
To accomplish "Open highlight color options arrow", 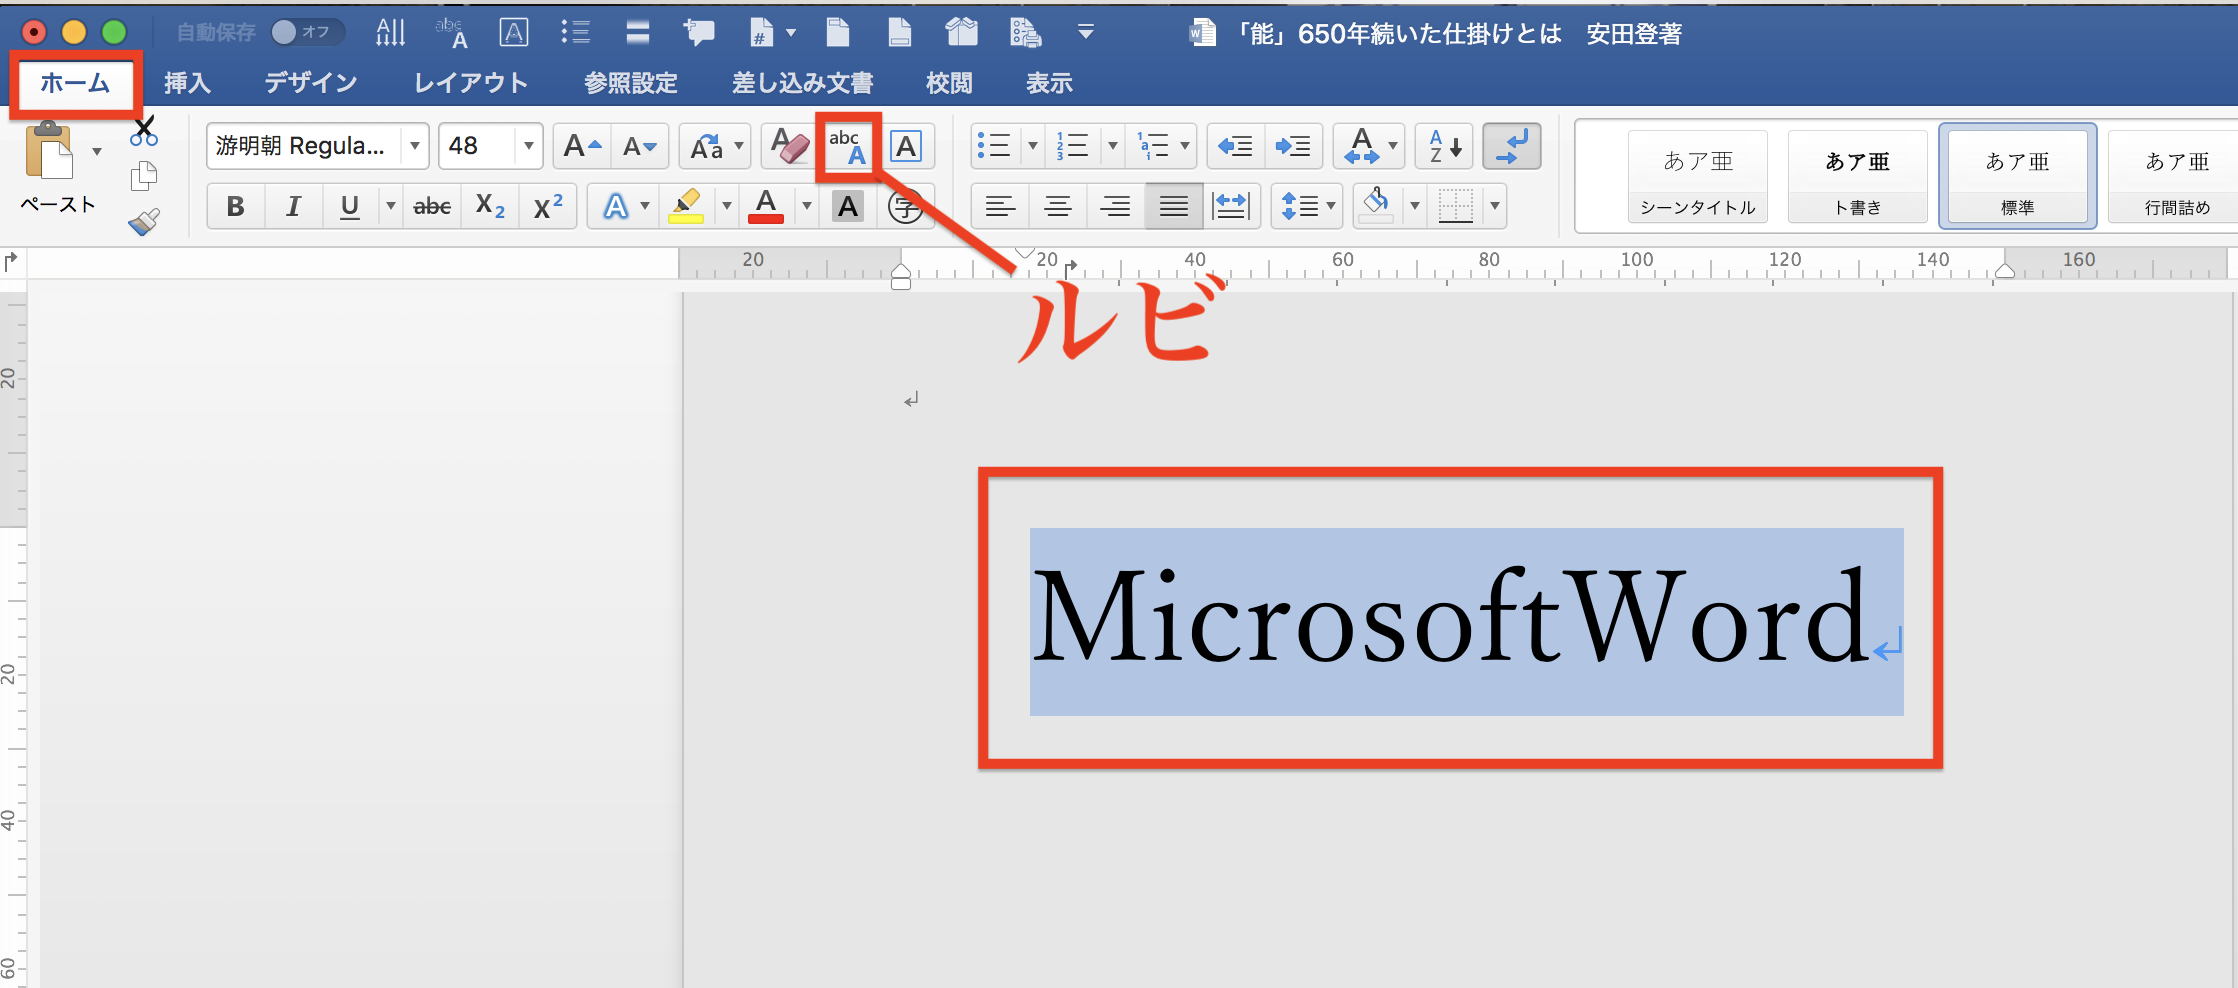I will click(727, 207).
